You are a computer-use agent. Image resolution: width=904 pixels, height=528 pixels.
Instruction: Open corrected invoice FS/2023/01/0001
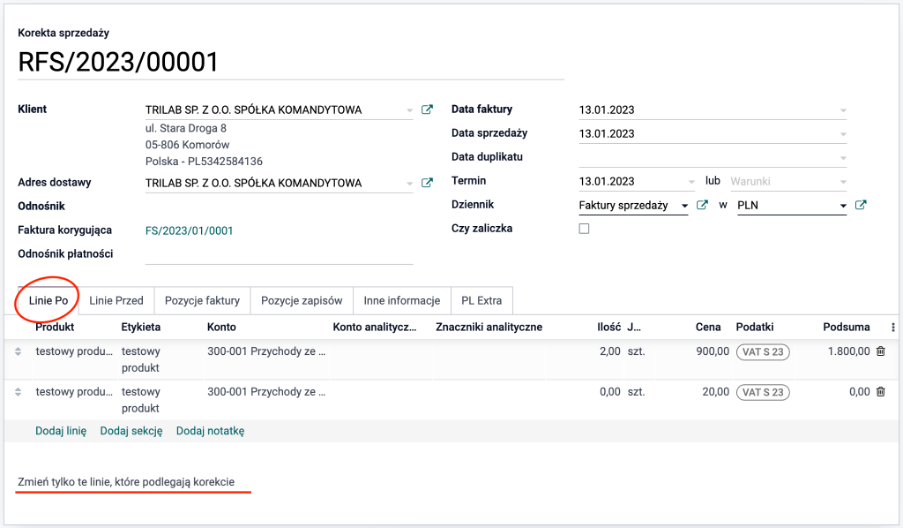tap(189, 231)
